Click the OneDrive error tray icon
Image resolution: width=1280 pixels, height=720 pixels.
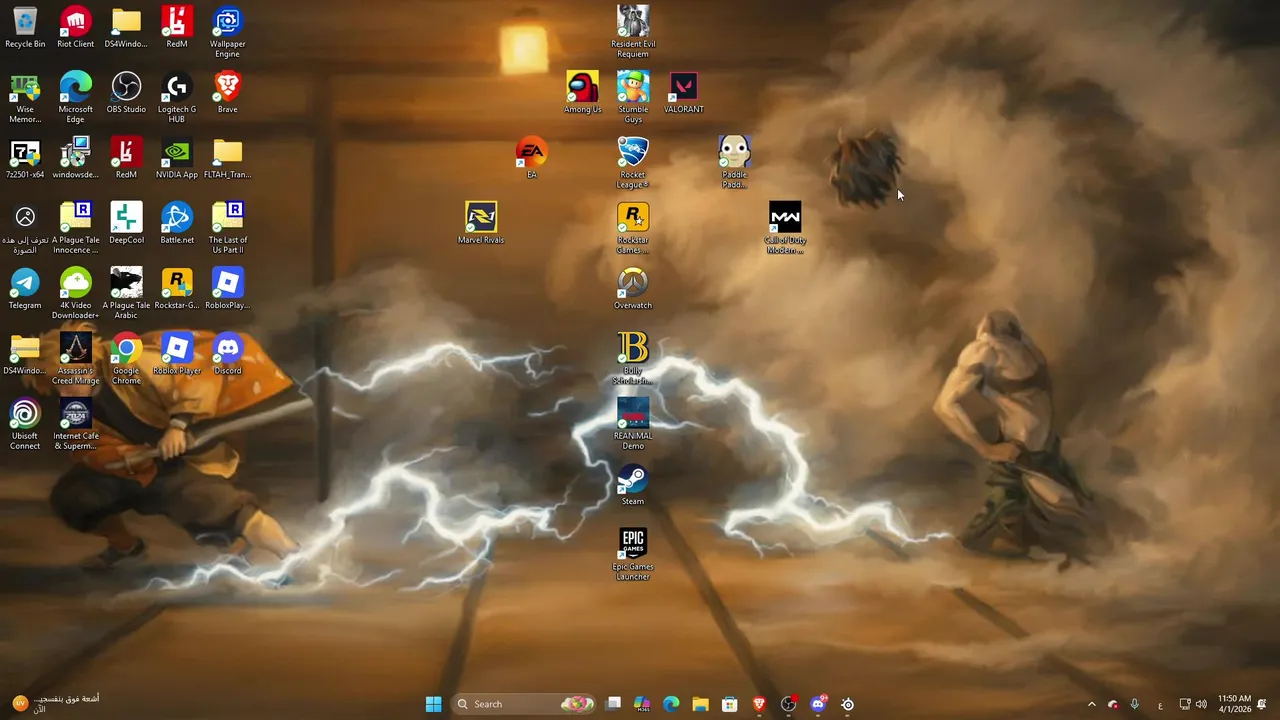(1113, 704)
